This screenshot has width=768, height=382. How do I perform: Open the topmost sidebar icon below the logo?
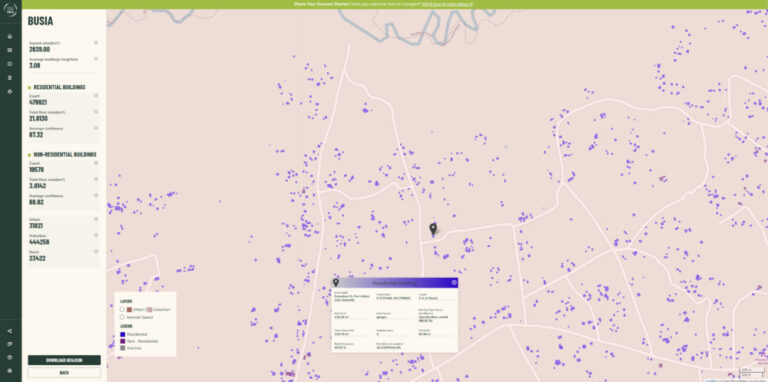pos(10,37)
